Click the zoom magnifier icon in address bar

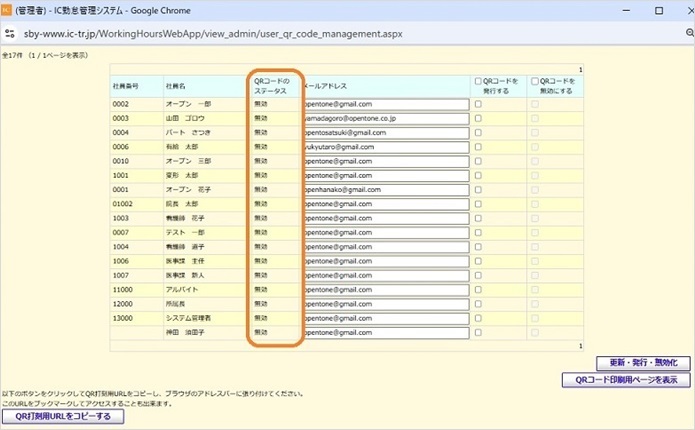pyautogui.click(x=690, y=33)
